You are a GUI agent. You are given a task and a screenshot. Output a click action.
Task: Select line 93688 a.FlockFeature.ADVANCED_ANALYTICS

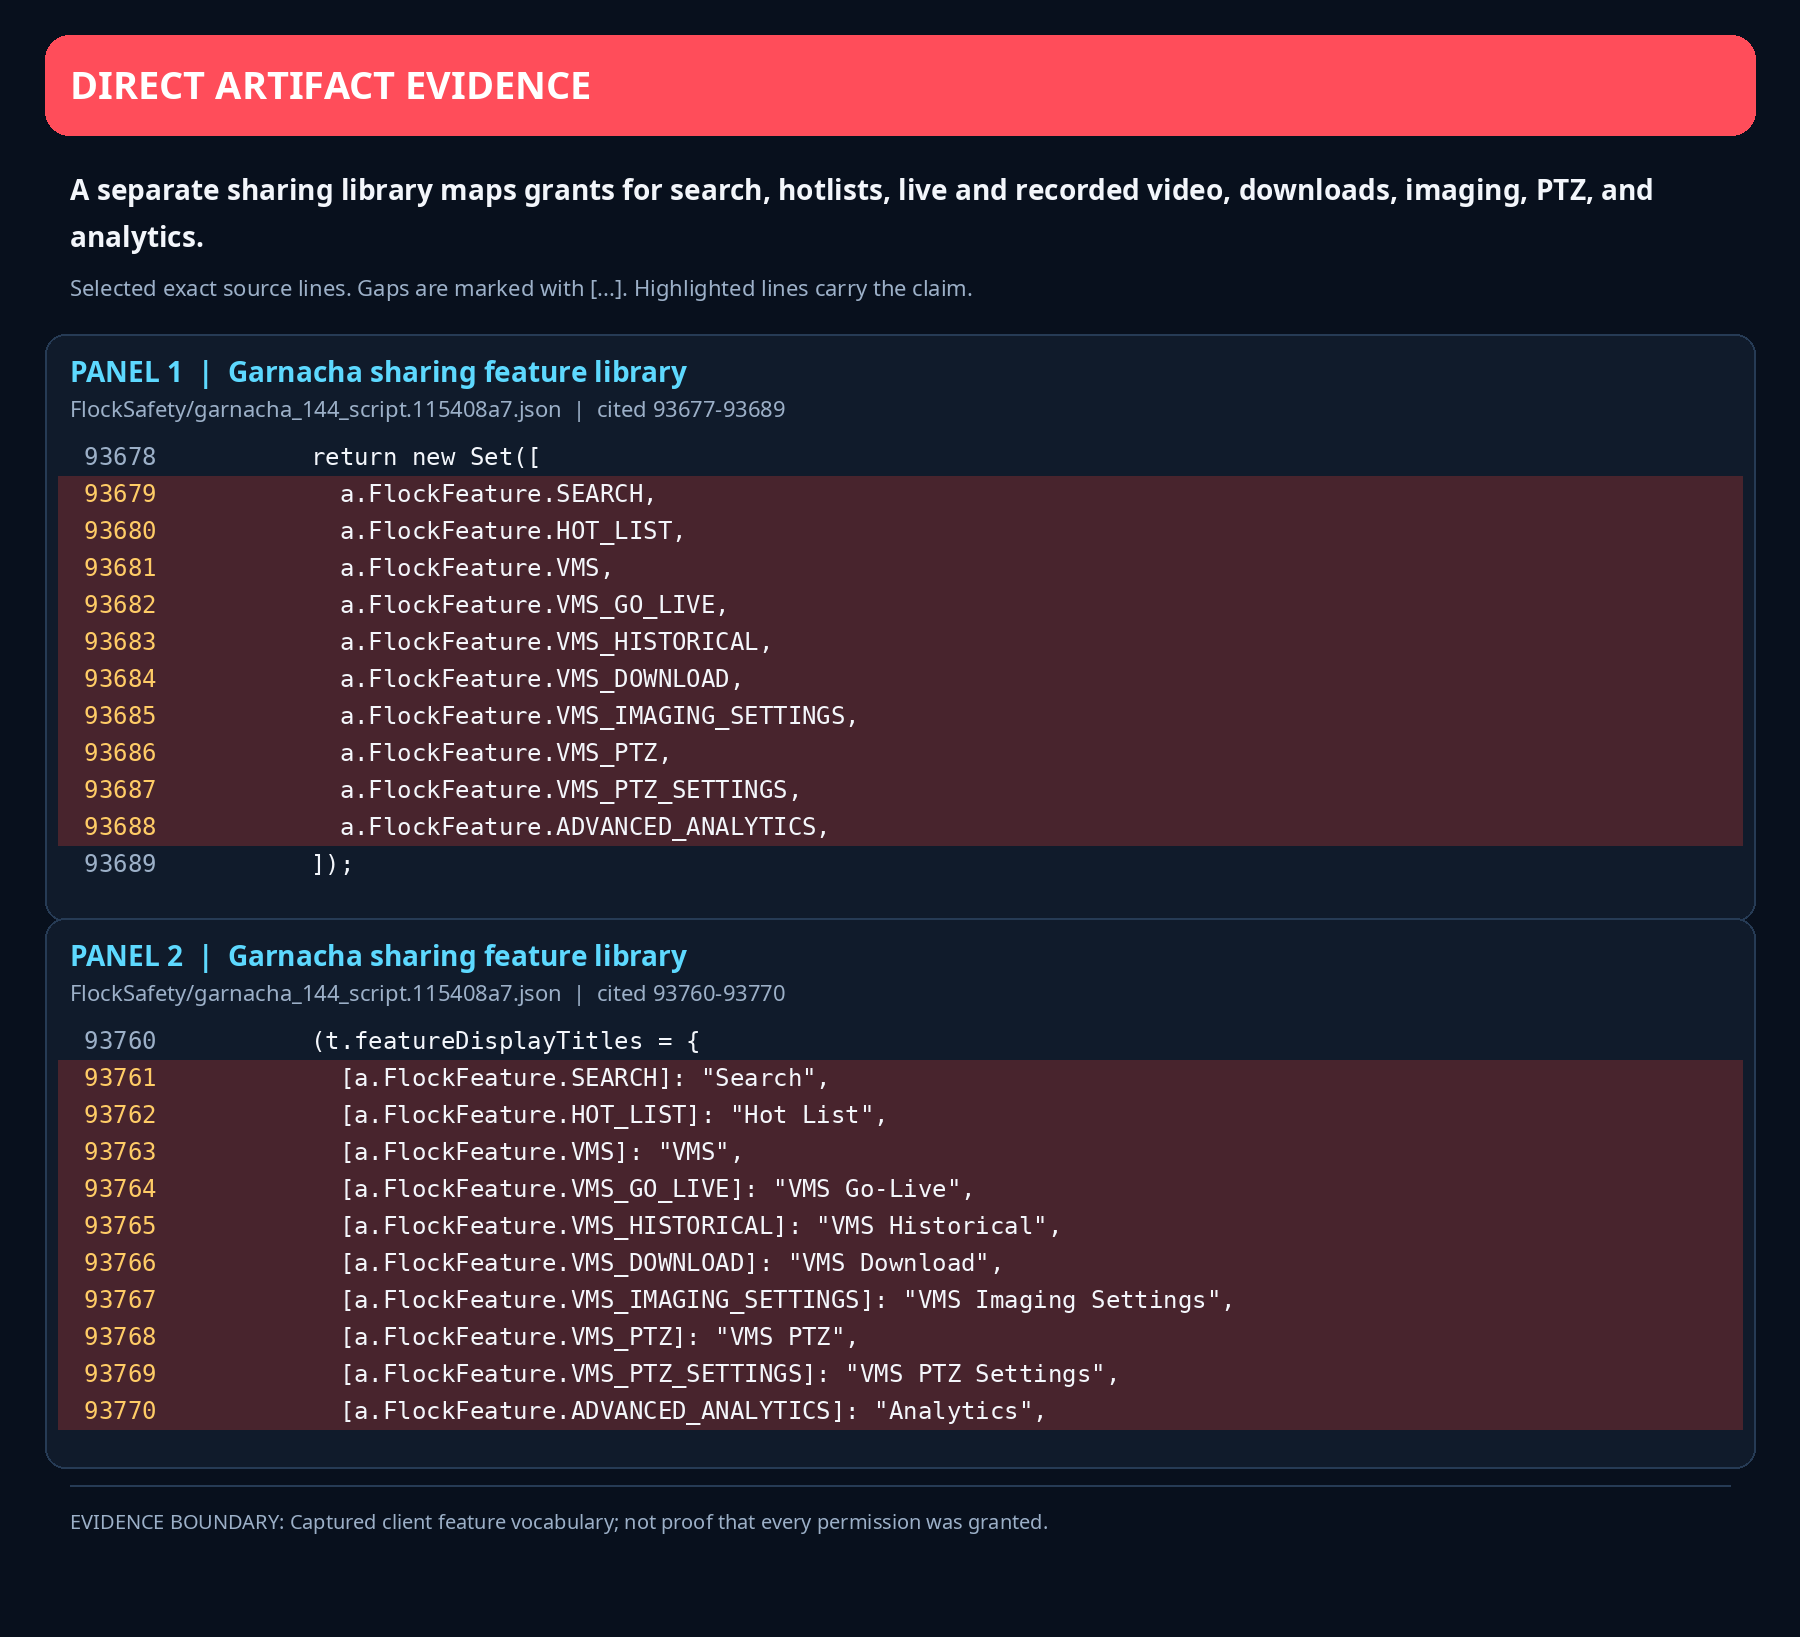(x=900, y=827)
